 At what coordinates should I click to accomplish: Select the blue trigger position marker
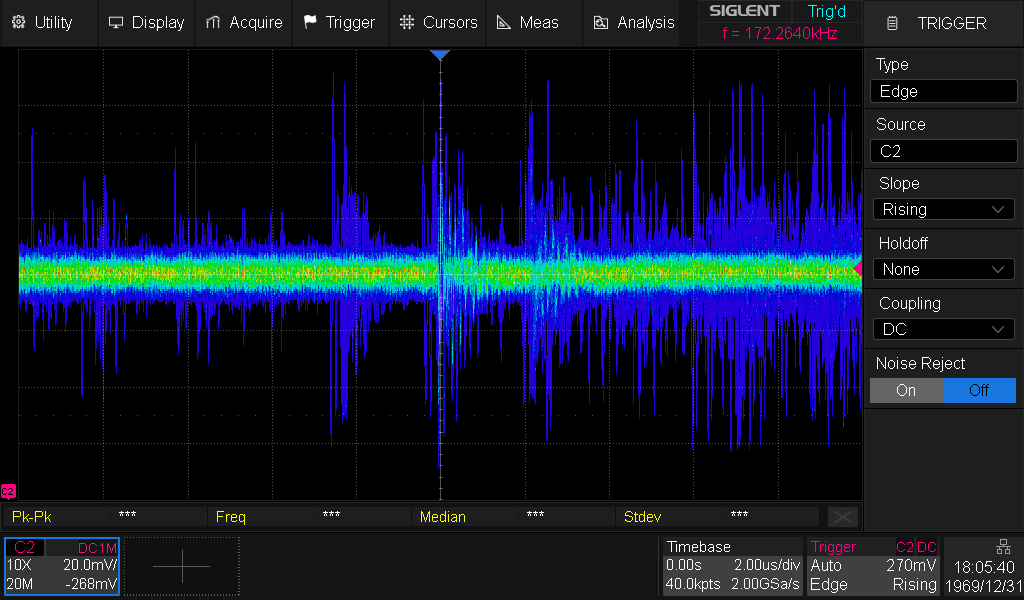(440, 55)
